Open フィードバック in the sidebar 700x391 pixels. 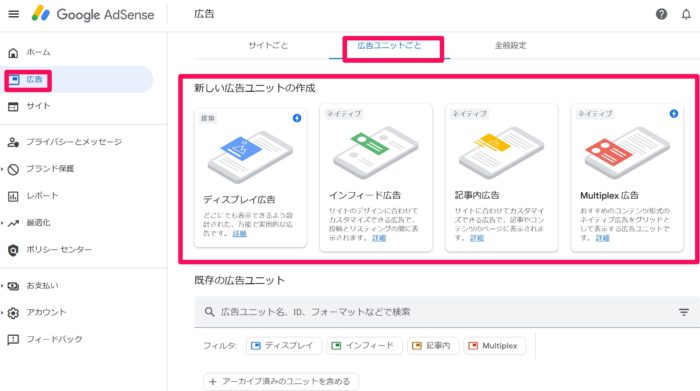pyautogui.click(x=54, y=339)
